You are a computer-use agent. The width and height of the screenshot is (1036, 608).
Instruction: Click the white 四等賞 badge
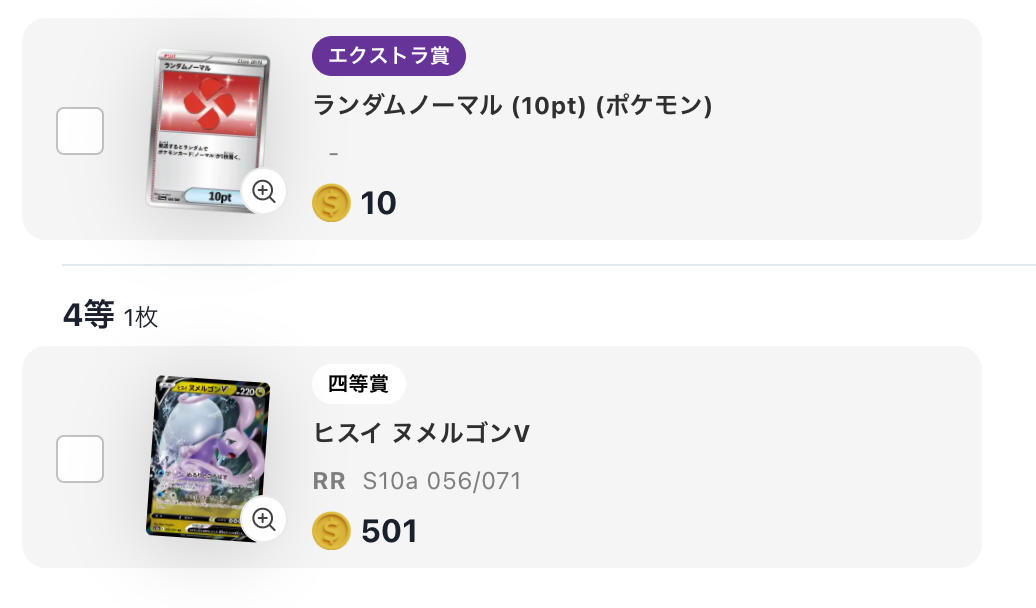click(x=358, y=383)
